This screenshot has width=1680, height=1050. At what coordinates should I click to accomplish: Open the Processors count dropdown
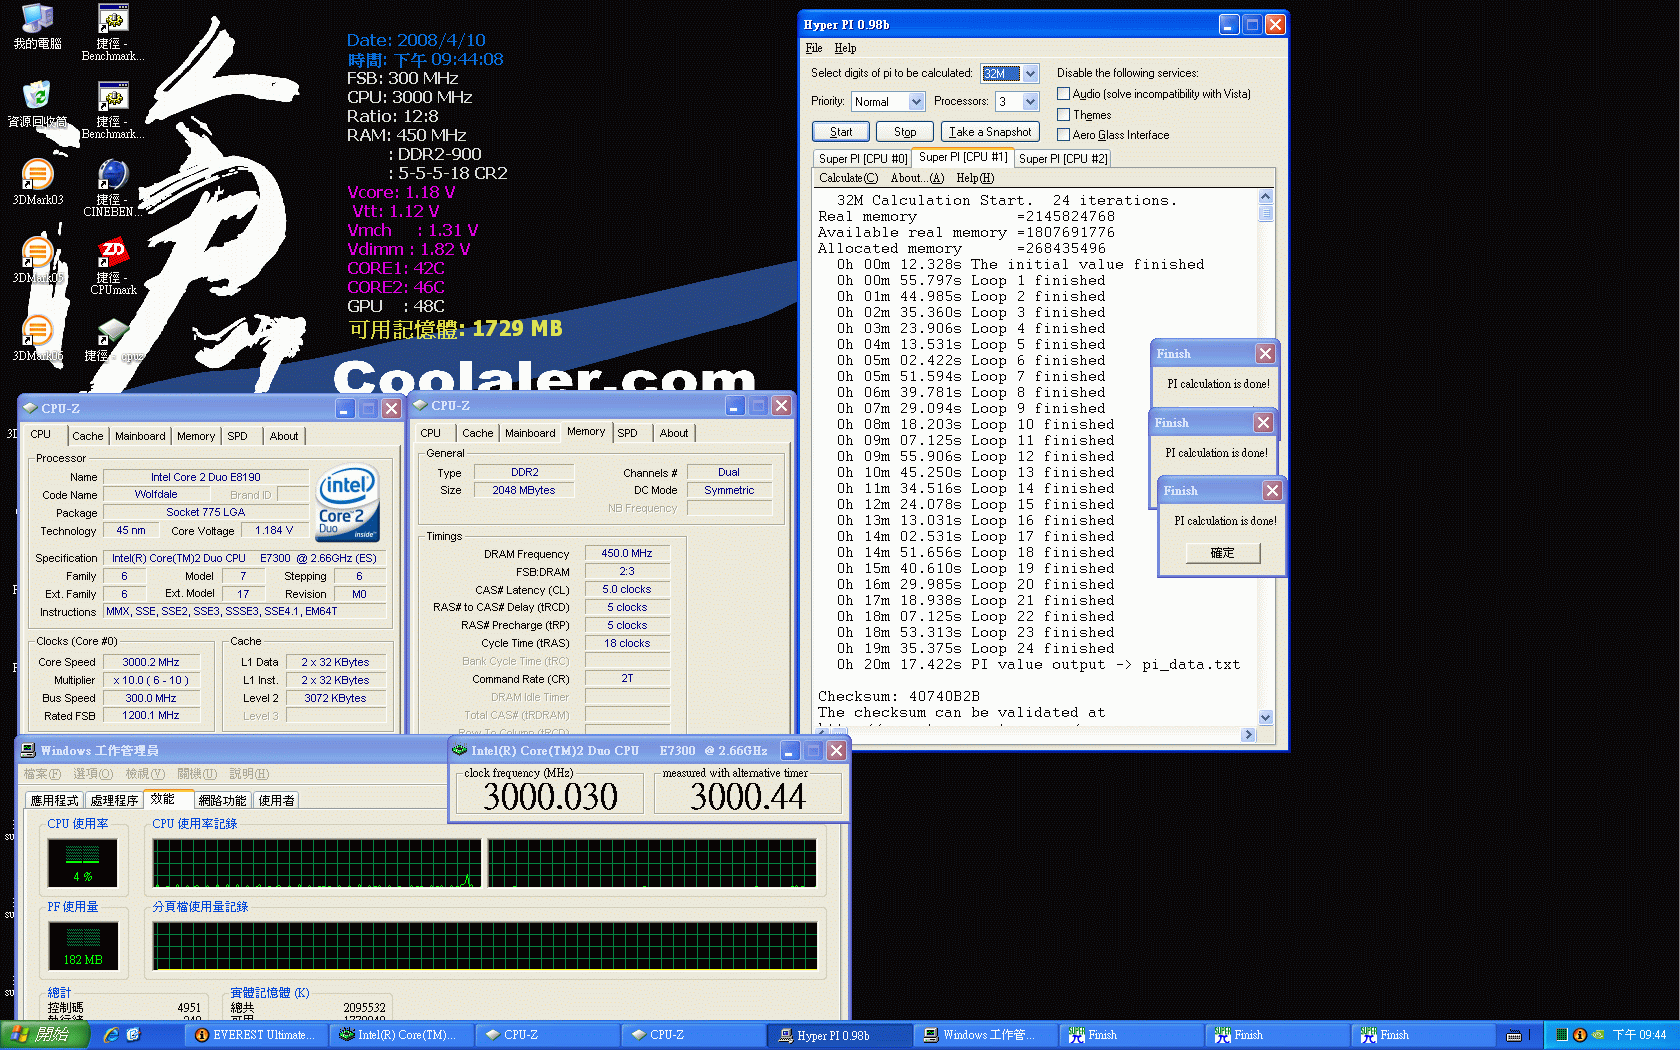click(1030, 102)
